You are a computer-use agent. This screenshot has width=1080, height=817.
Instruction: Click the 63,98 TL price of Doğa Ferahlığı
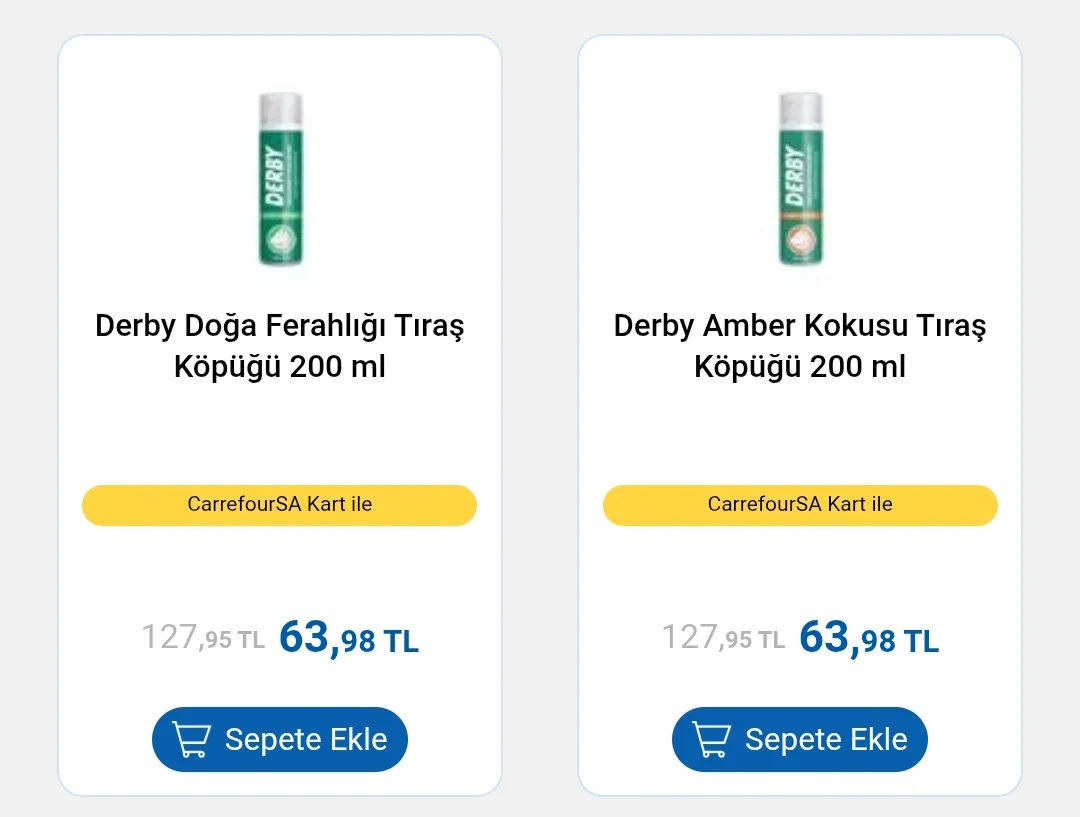click(349, 637)
